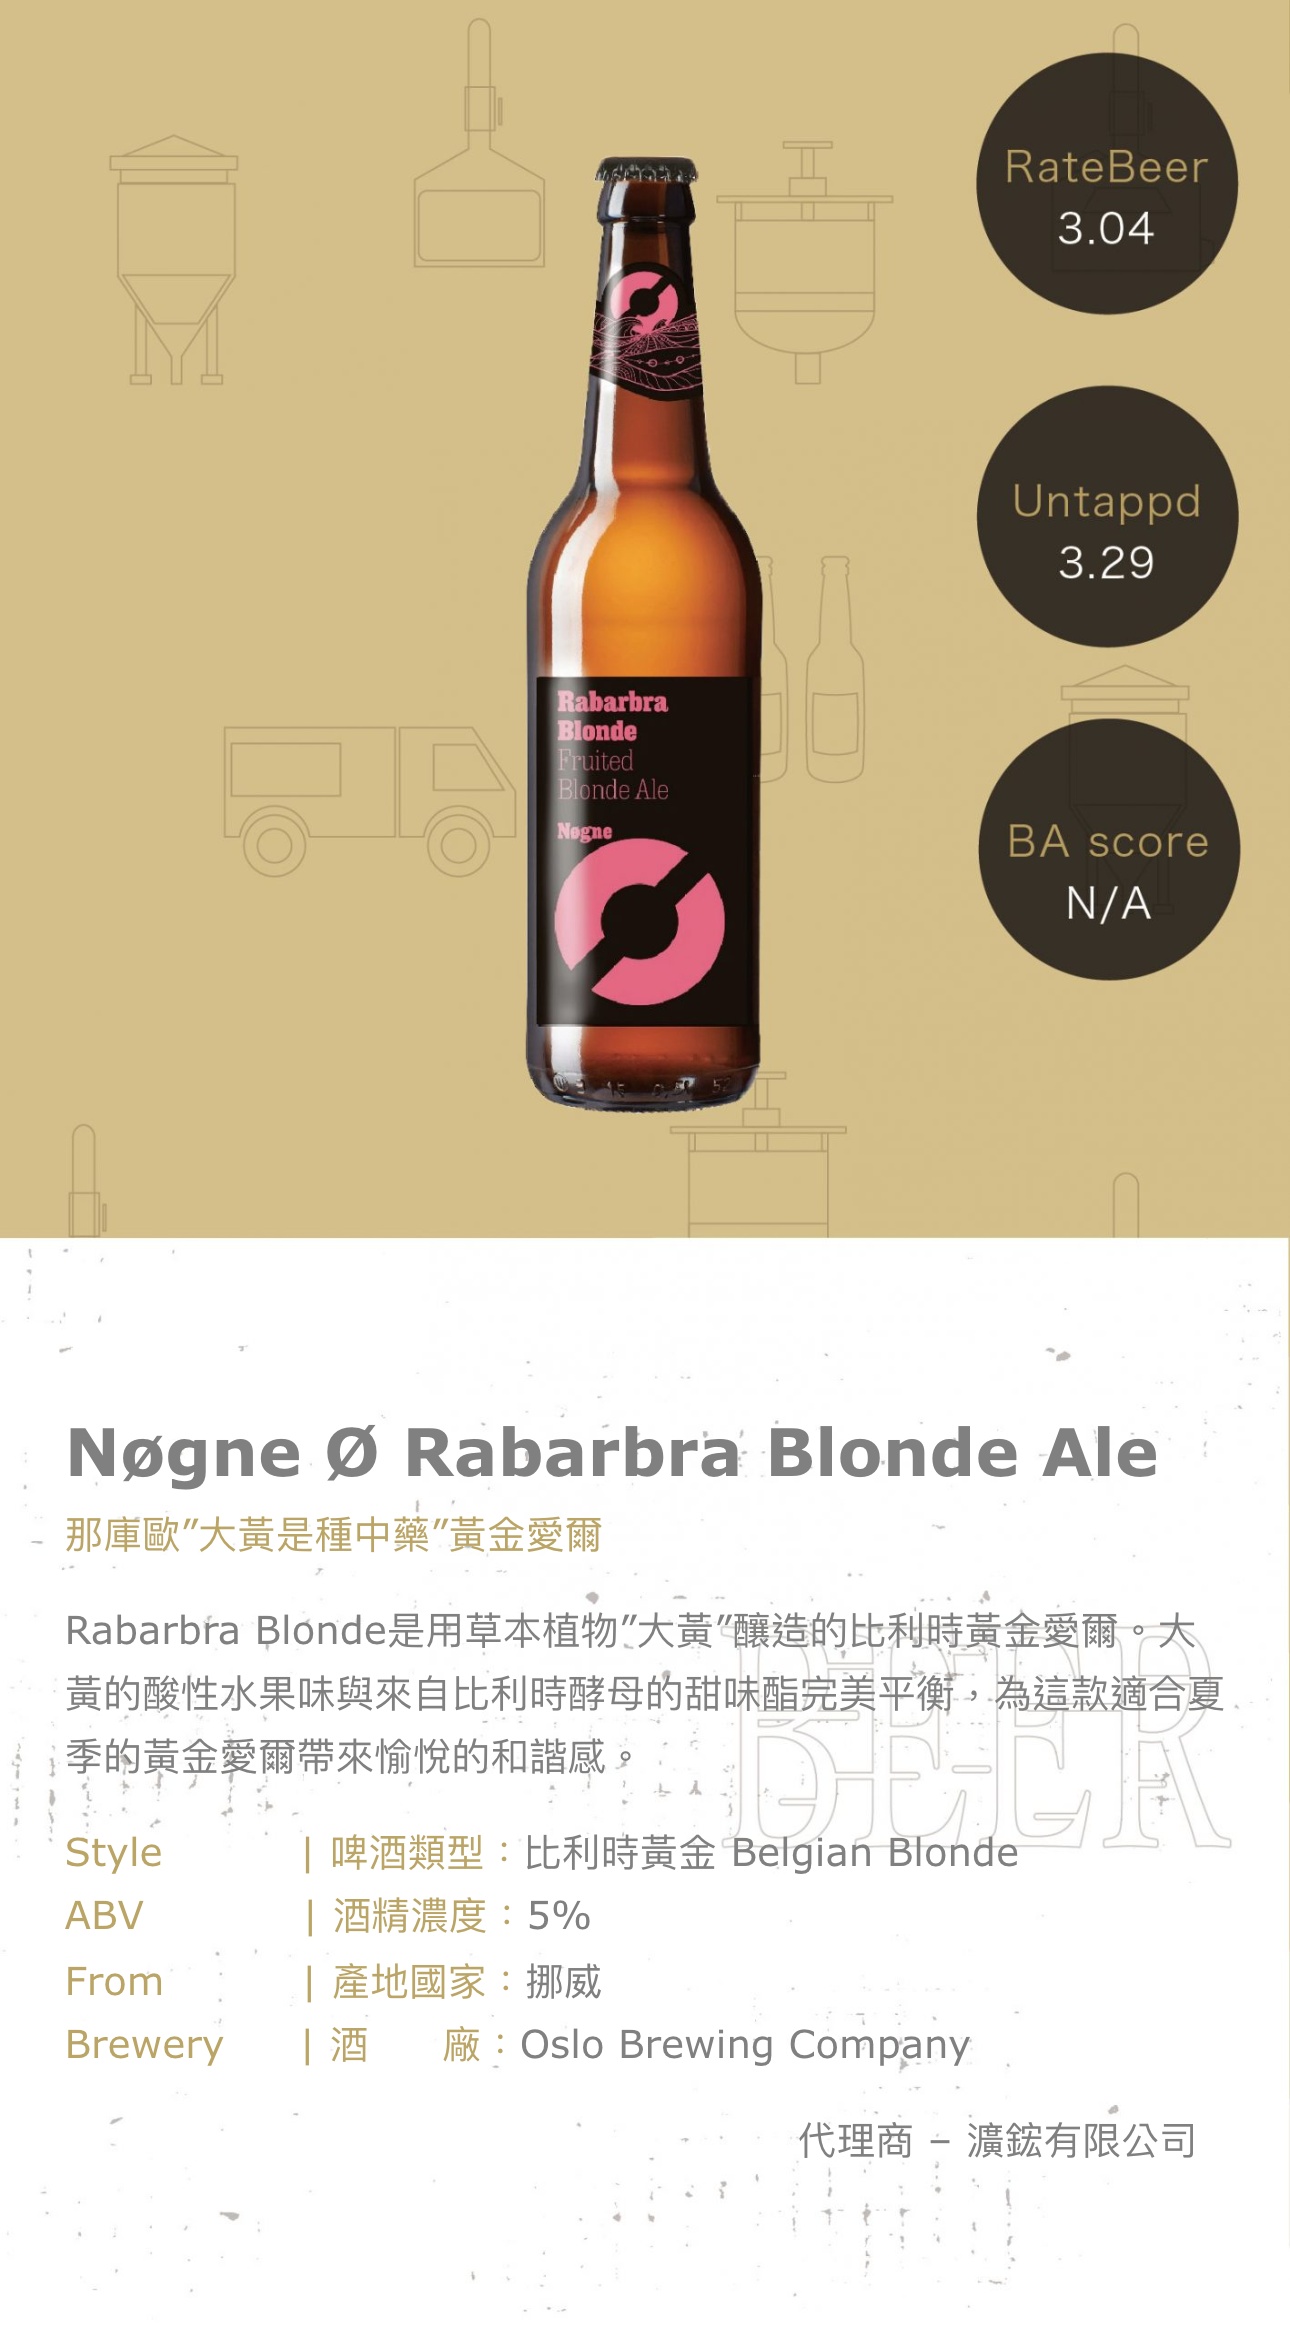Click the gold Chinese subtitle 那庫歐大黃是種中藥
This screenshot has width=1290, height=2325.
coord(333,1535)
